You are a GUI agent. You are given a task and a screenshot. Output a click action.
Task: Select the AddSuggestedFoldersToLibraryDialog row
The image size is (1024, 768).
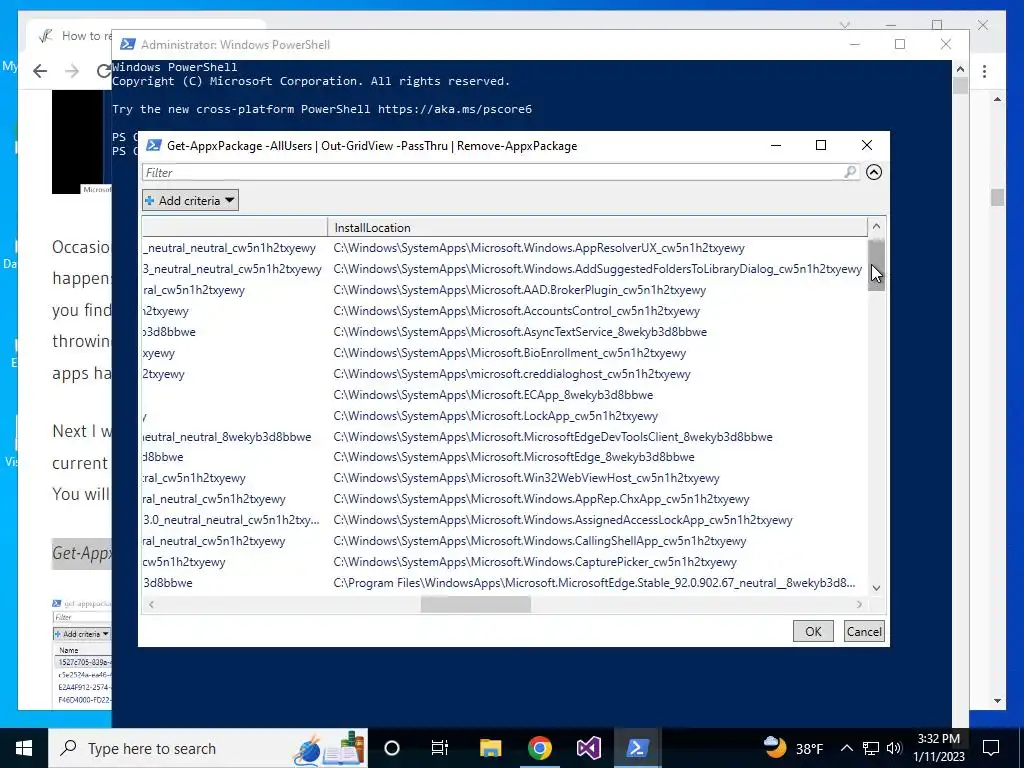[x=505, y=269]
